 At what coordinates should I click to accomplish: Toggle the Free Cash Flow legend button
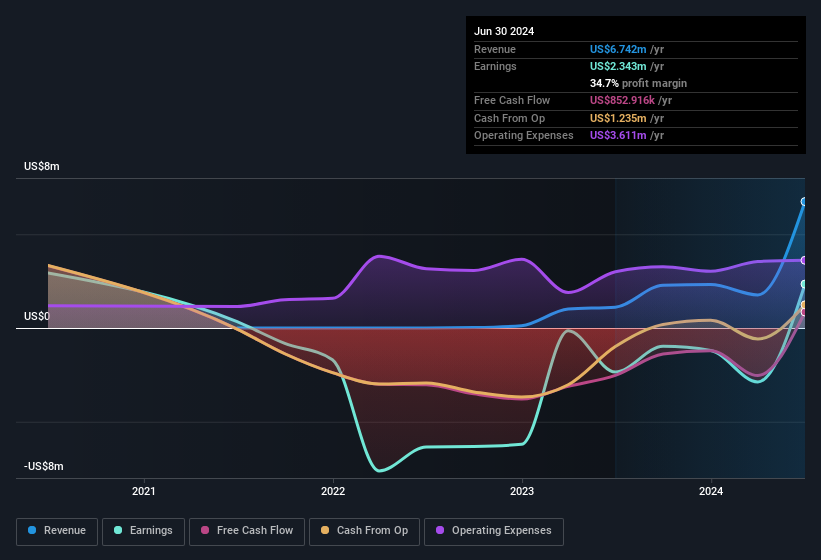247,531
